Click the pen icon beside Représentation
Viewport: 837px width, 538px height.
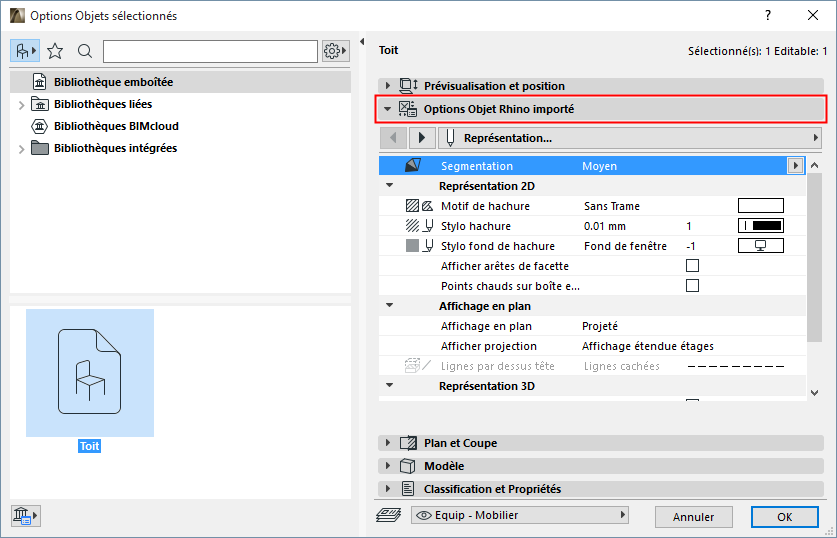(x=450, y=138)
